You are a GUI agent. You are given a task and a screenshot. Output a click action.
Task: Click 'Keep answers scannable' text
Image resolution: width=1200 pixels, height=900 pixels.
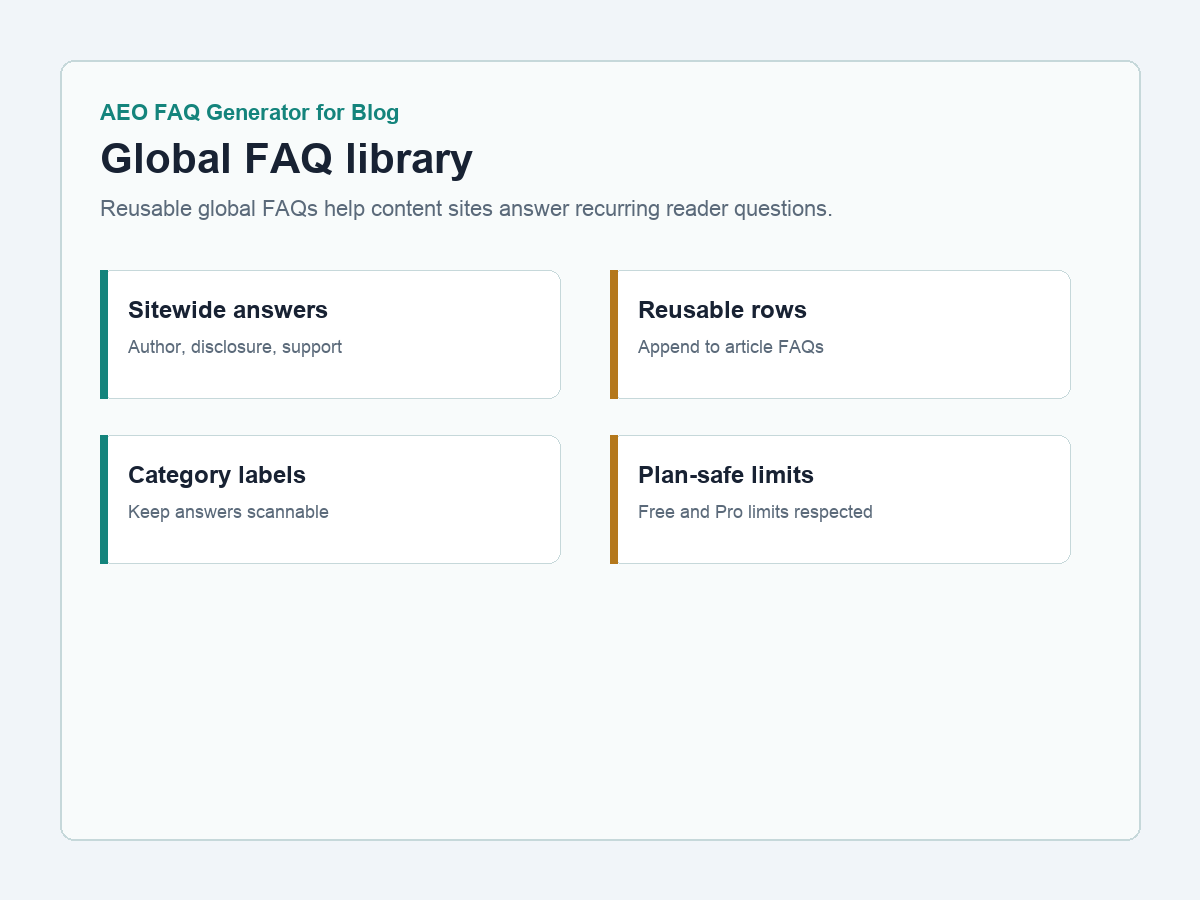pos(228,512)
